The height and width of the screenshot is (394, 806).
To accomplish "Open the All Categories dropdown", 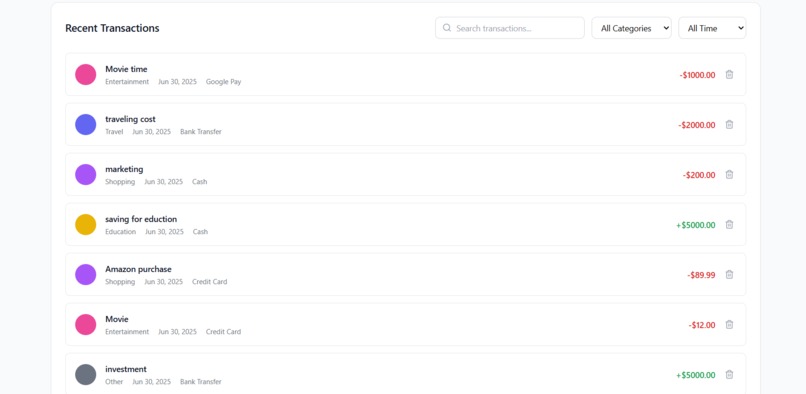I will [631, 28].
